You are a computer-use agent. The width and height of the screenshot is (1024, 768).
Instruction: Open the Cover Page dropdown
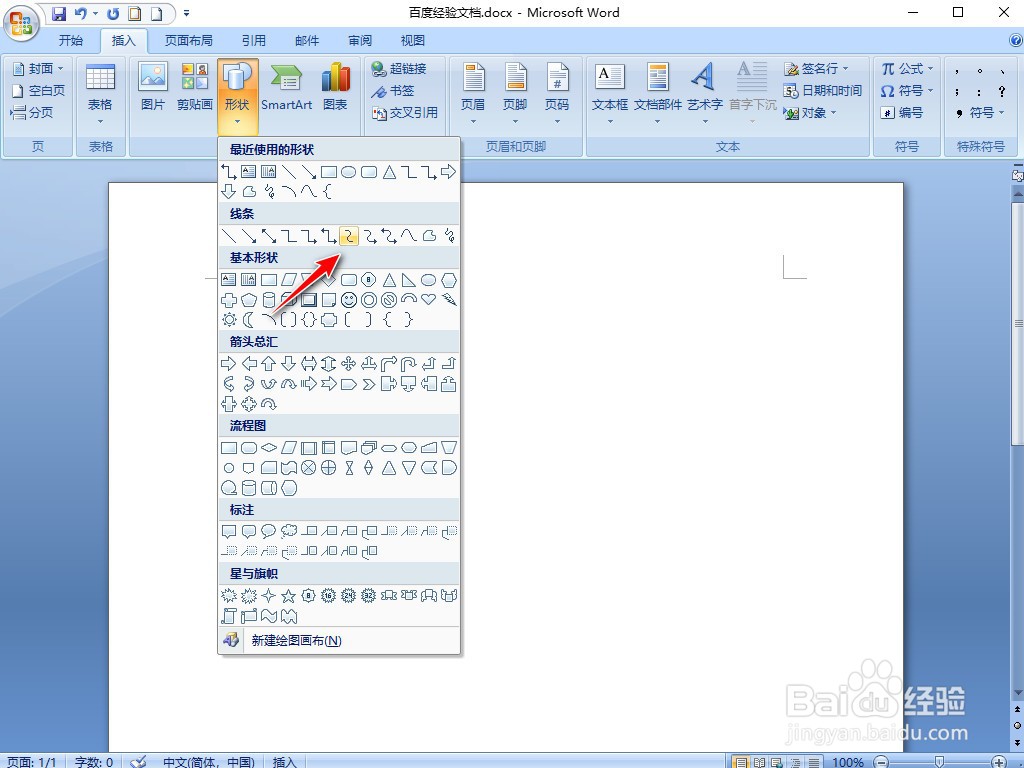pyautogui.click(x=39, y=69)
